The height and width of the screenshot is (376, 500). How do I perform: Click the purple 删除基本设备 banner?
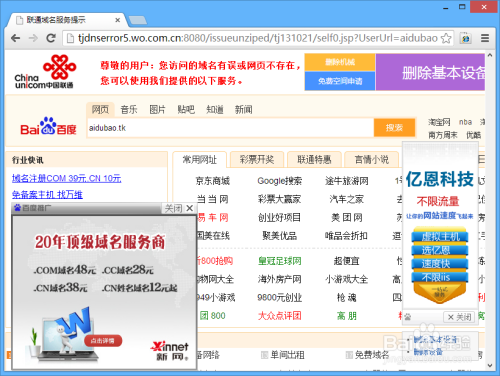430,72
